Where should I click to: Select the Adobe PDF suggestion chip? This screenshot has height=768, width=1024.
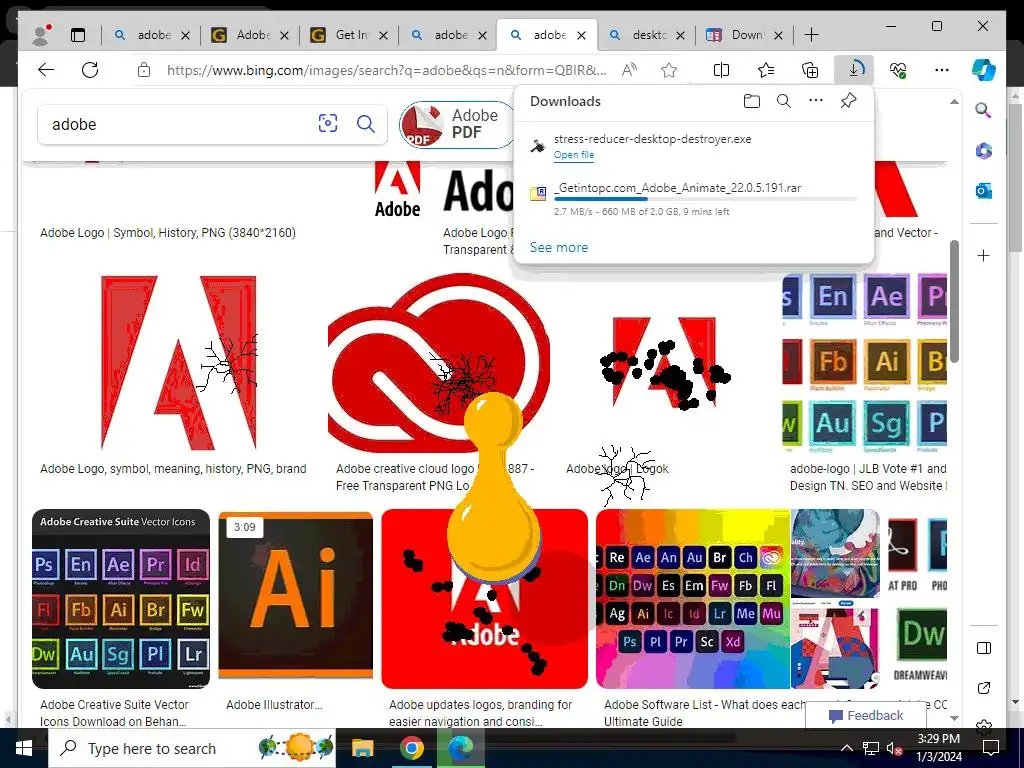[458, 124]
